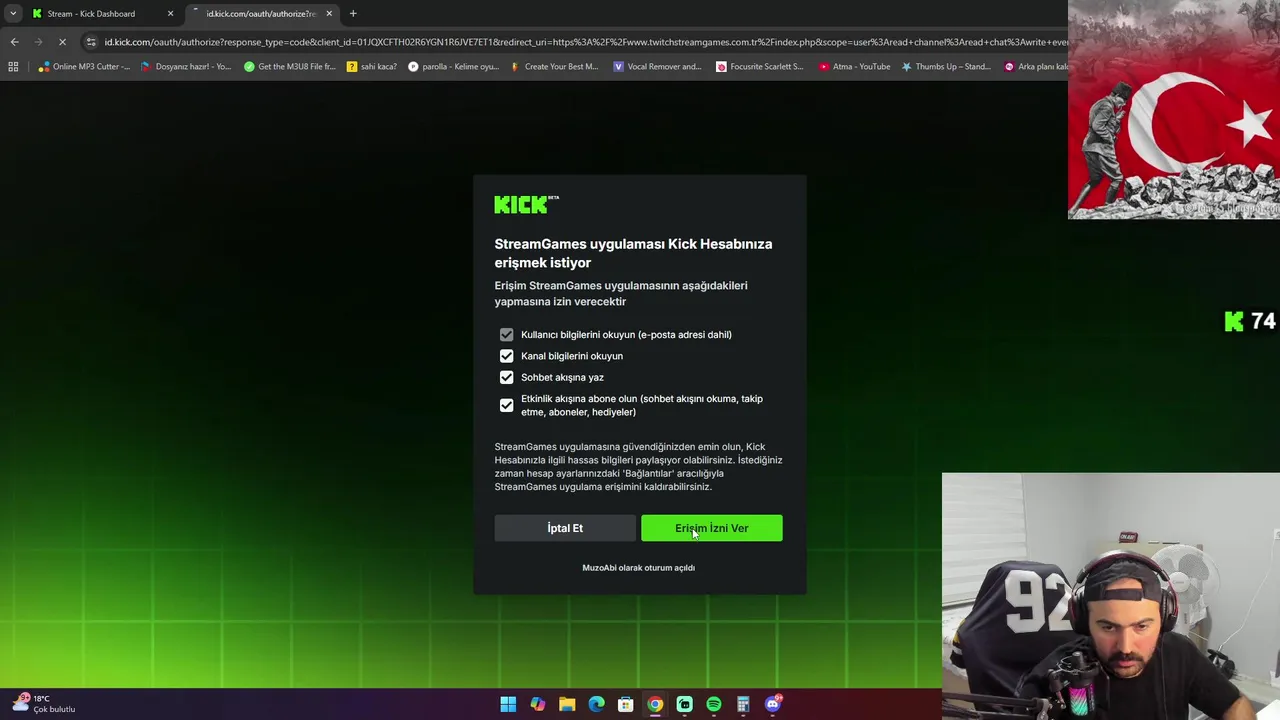Open parolla - Kelime oyunu bookmark
This screenshot has height=720, width=1280.
[453, 67]
